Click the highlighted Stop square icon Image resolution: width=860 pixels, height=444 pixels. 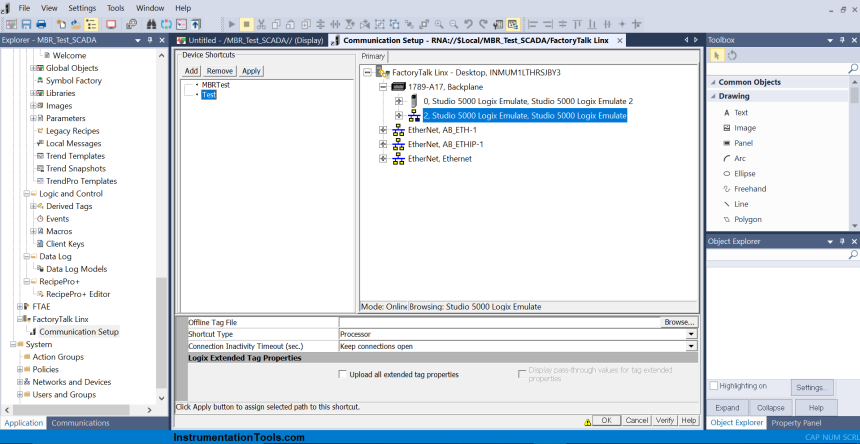point(247,24)
